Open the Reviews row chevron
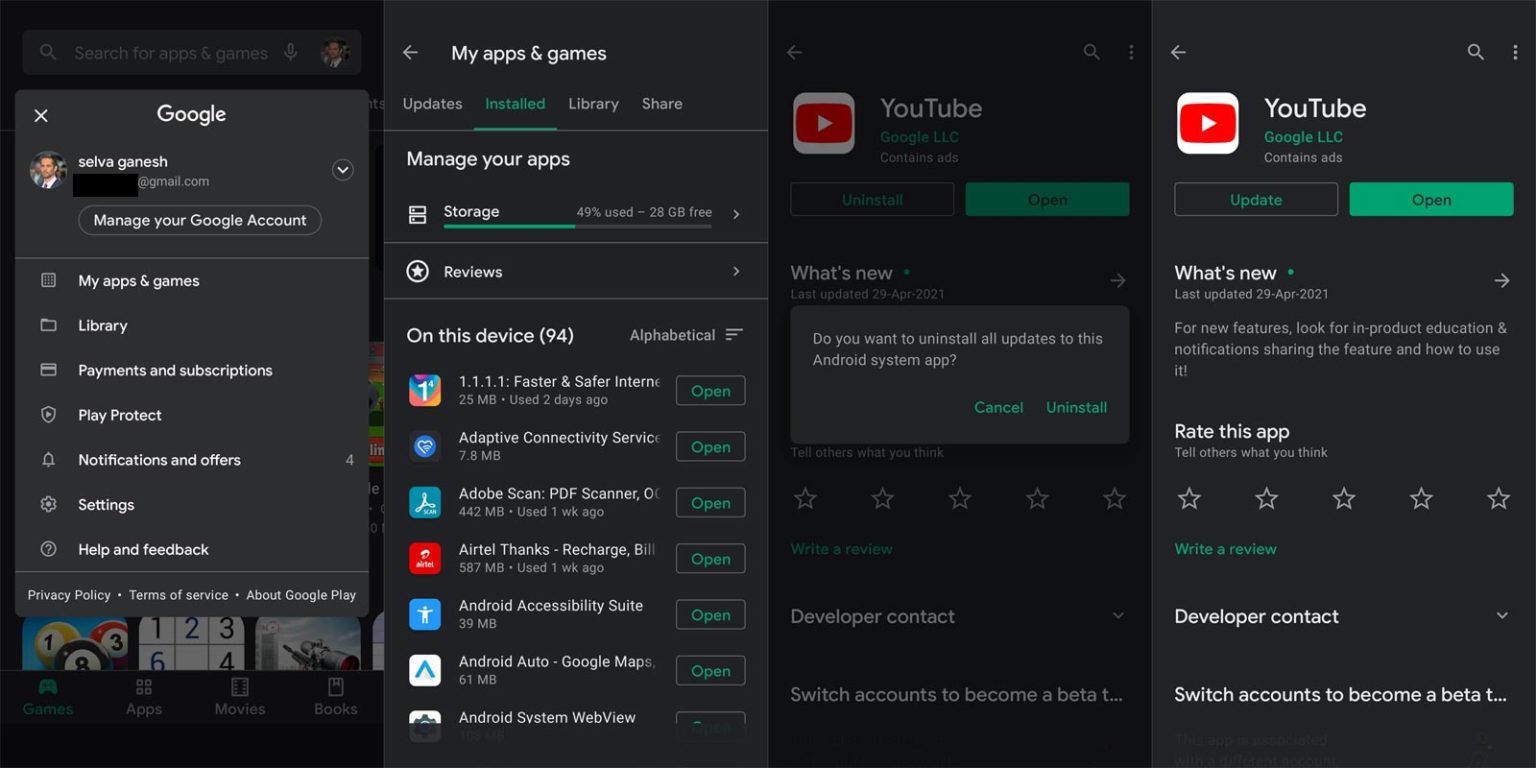1536x768 pixels. [x=736, y=271]
